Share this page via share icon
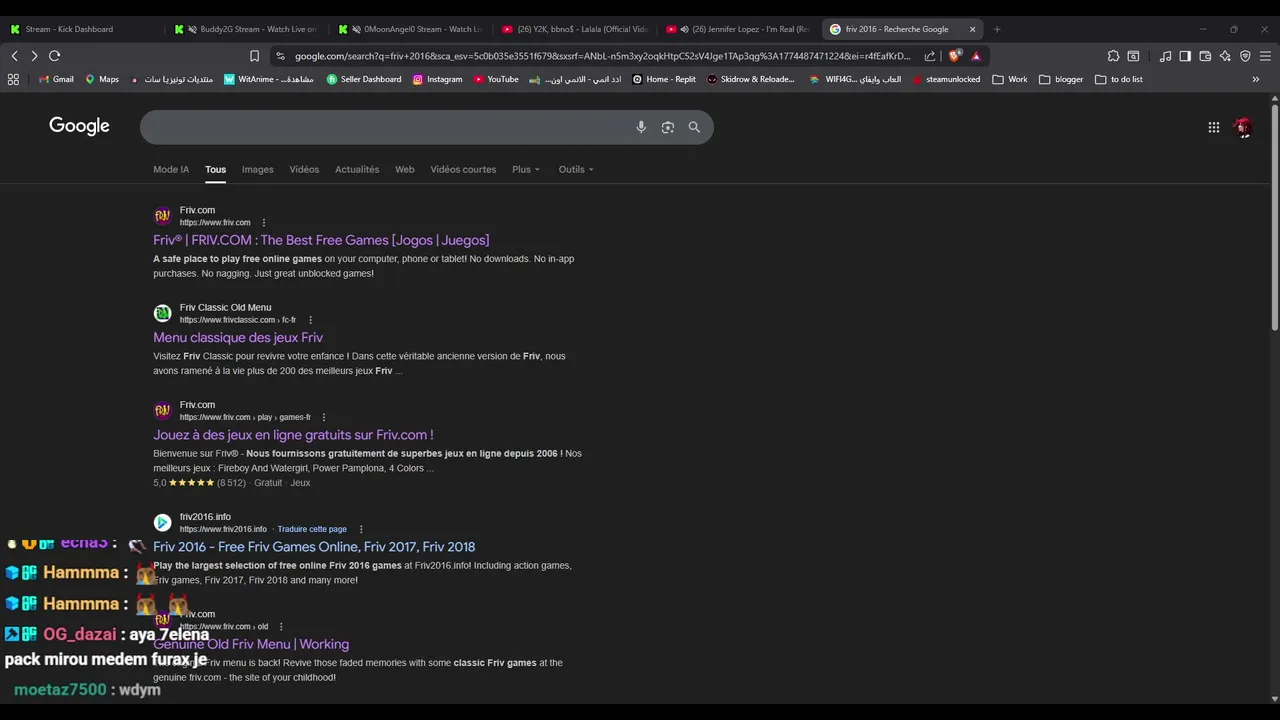The width and height of the screenshot is (1280, 720). point(930,56)
